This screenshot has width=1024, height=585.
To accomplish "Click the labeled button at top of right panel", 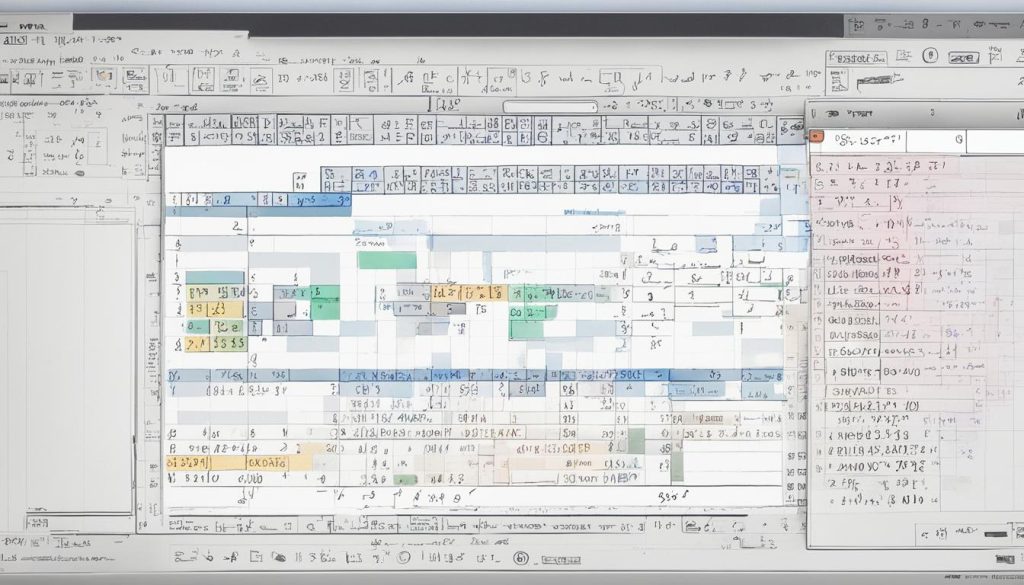I will 857,58.
